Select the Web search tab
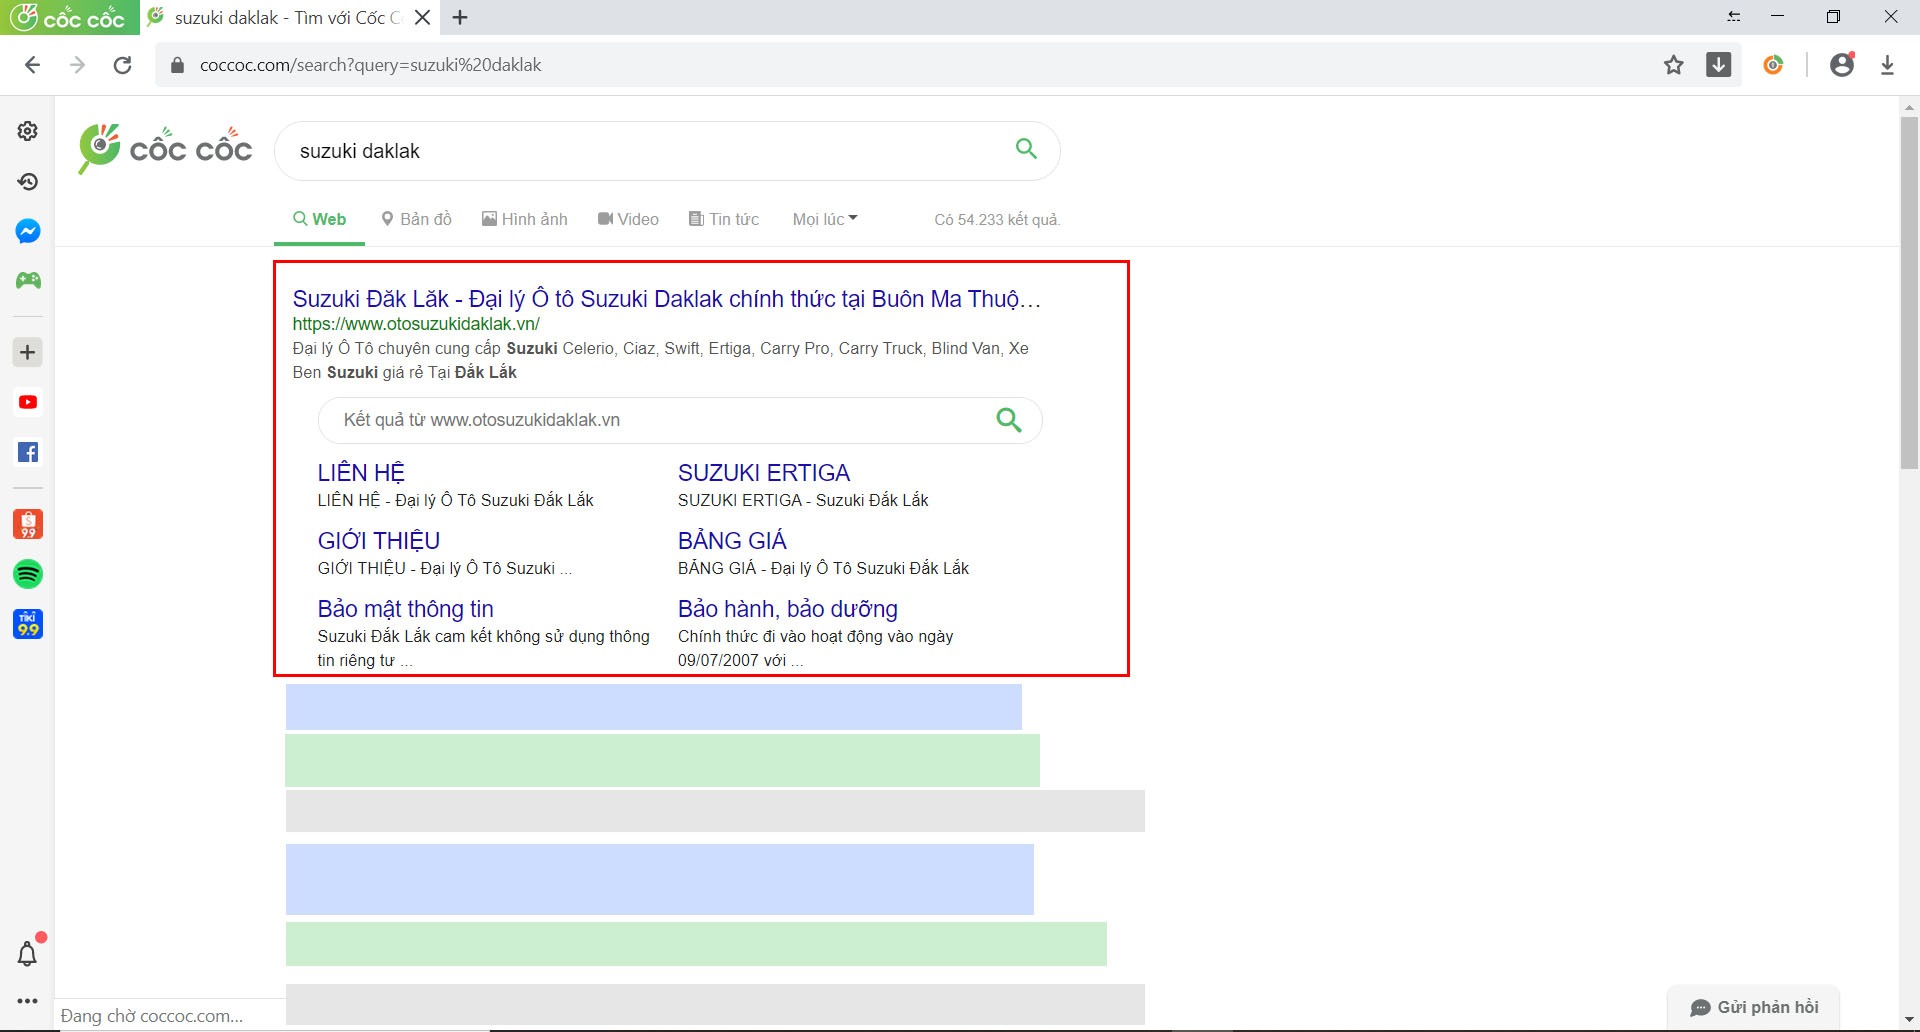Viewport: 1920px width, 1032px height. (x=319, y=219)
